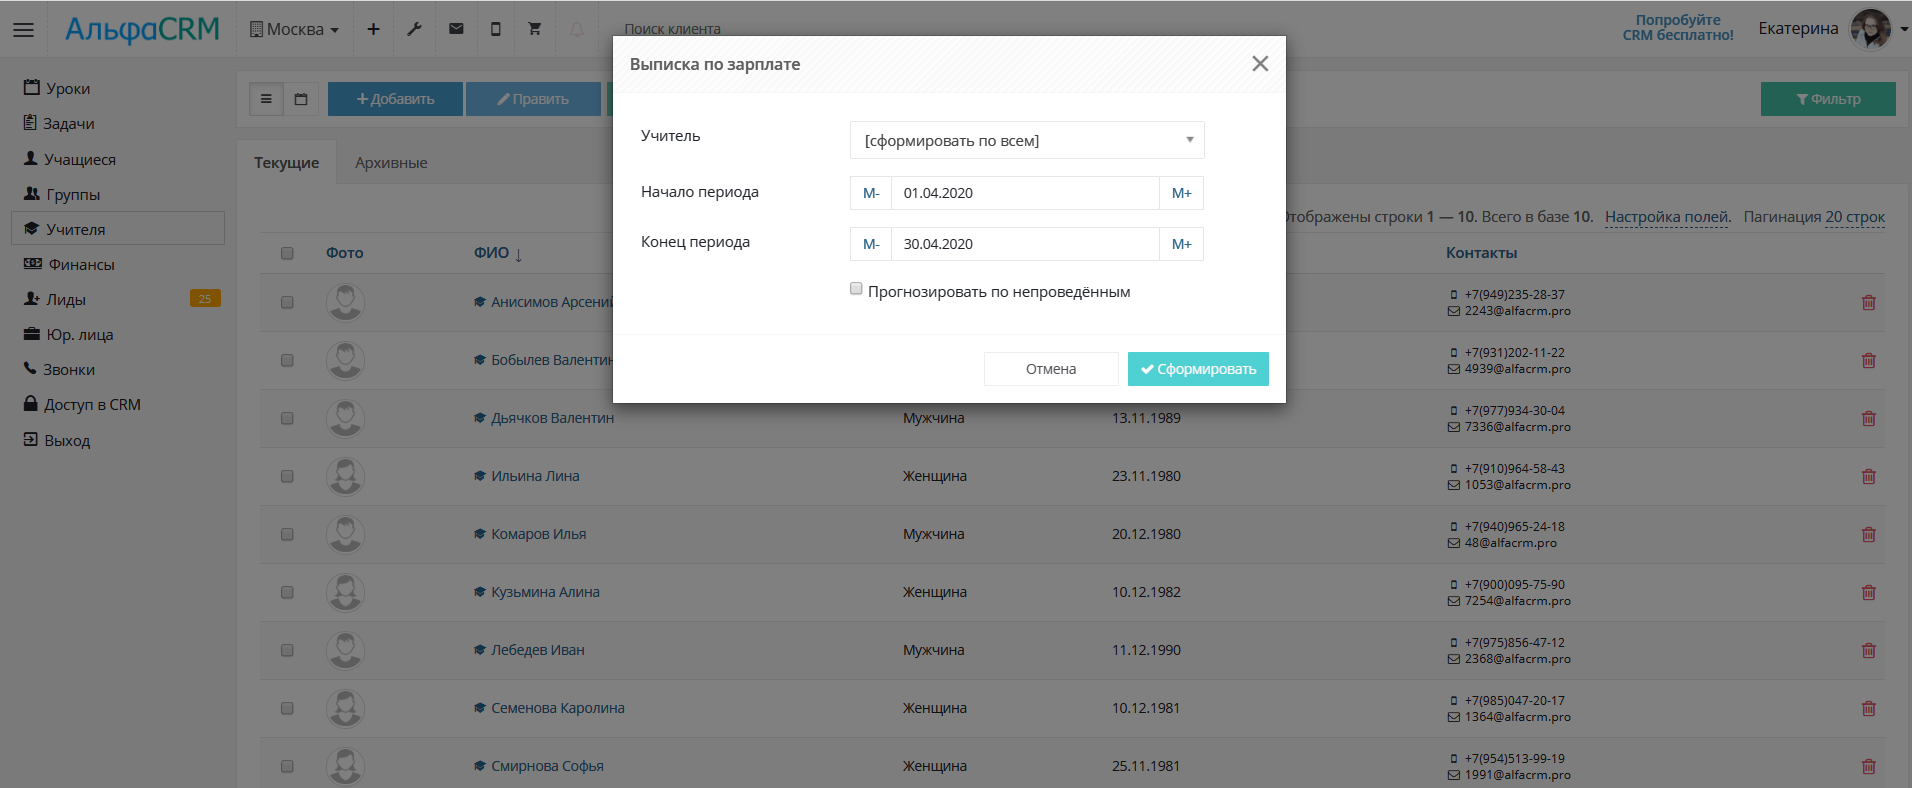Image resolution: width=1912 pixels, height=788 pixels.
Task: Open Группы in sidebar
Action: click(x=118, y=194)
